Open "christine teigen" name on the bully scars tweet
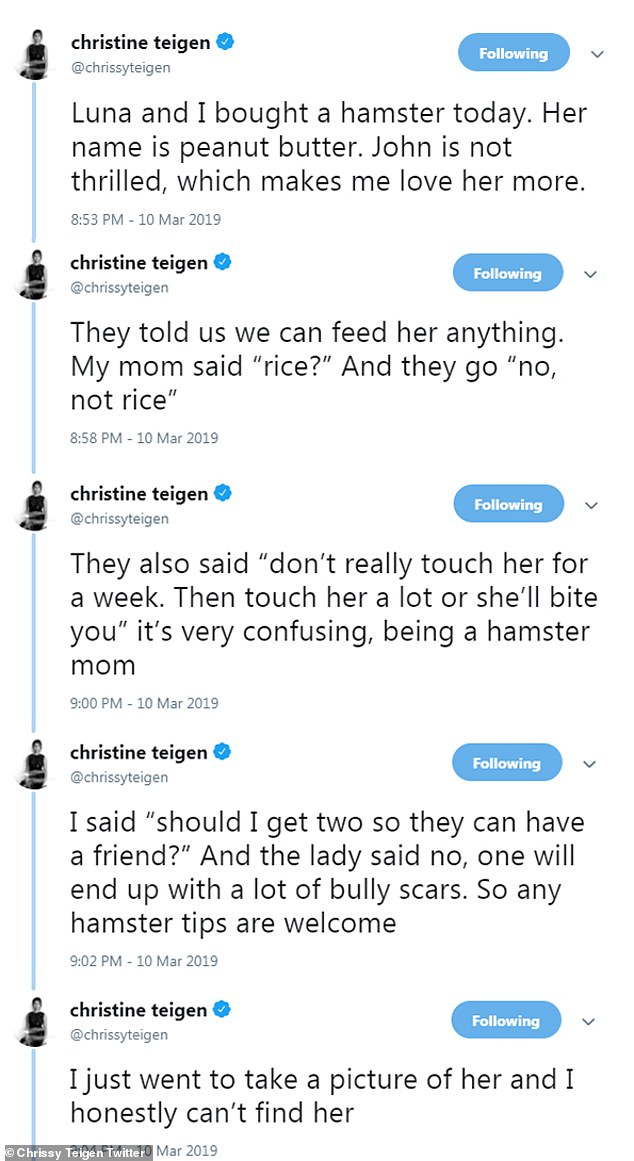634x1161 pixels. pos(139,752)
